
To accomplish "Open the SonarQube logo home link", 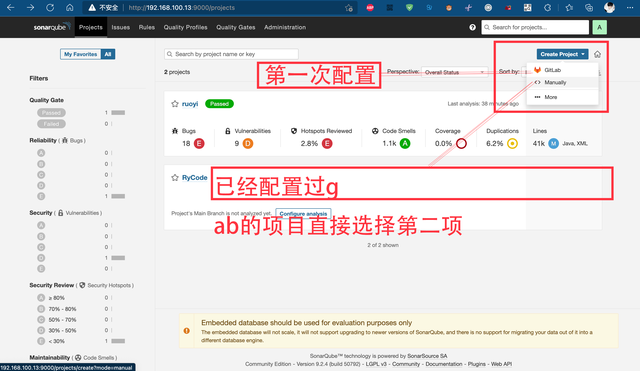I will point(51,27).
